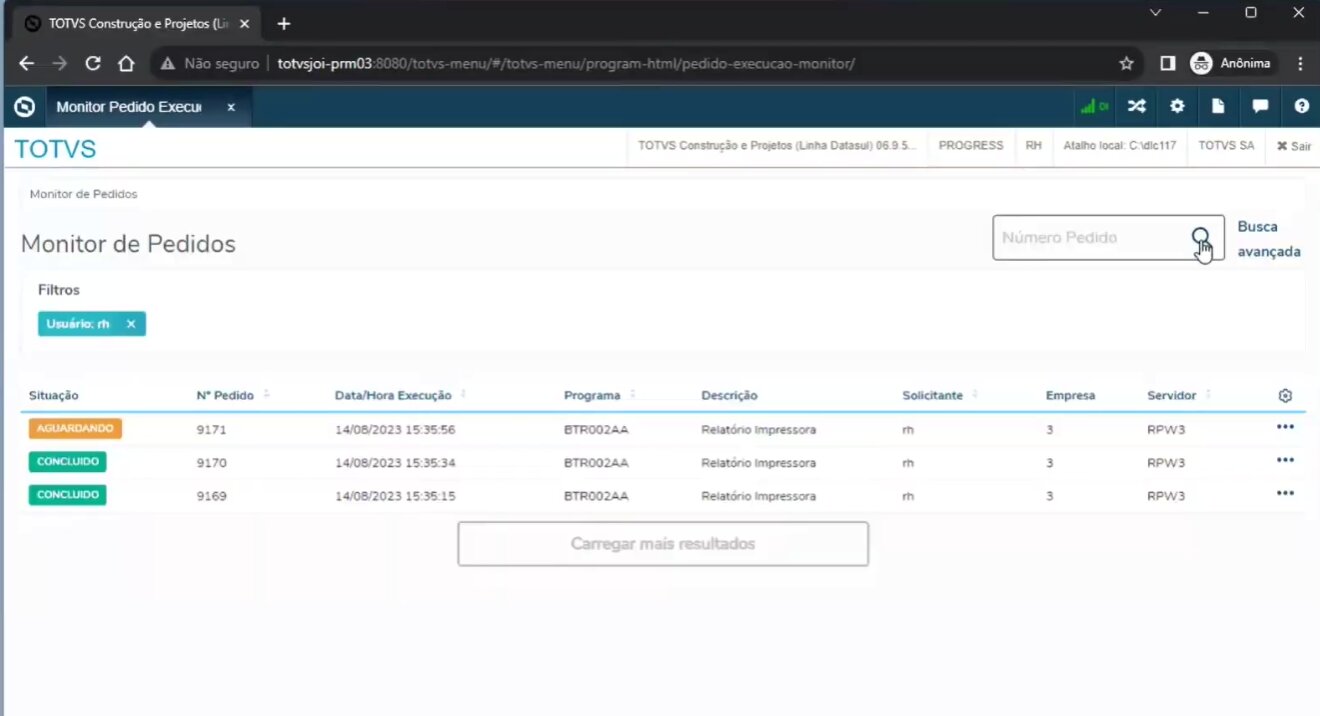Click the table column settings gear icon
The width and height of the screenshot is (1320, 716).
[x=1285, y=396]
